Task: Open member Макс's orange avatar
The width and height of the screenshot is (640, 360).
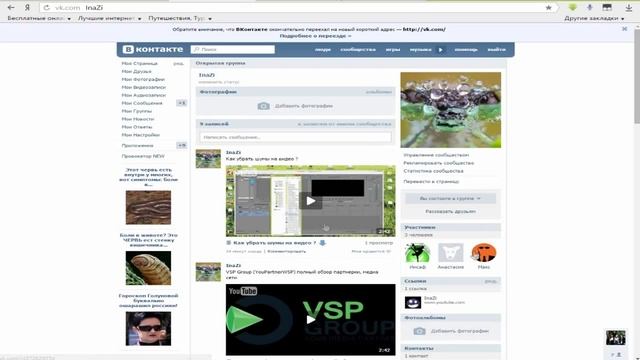Action: coord(484,253)
